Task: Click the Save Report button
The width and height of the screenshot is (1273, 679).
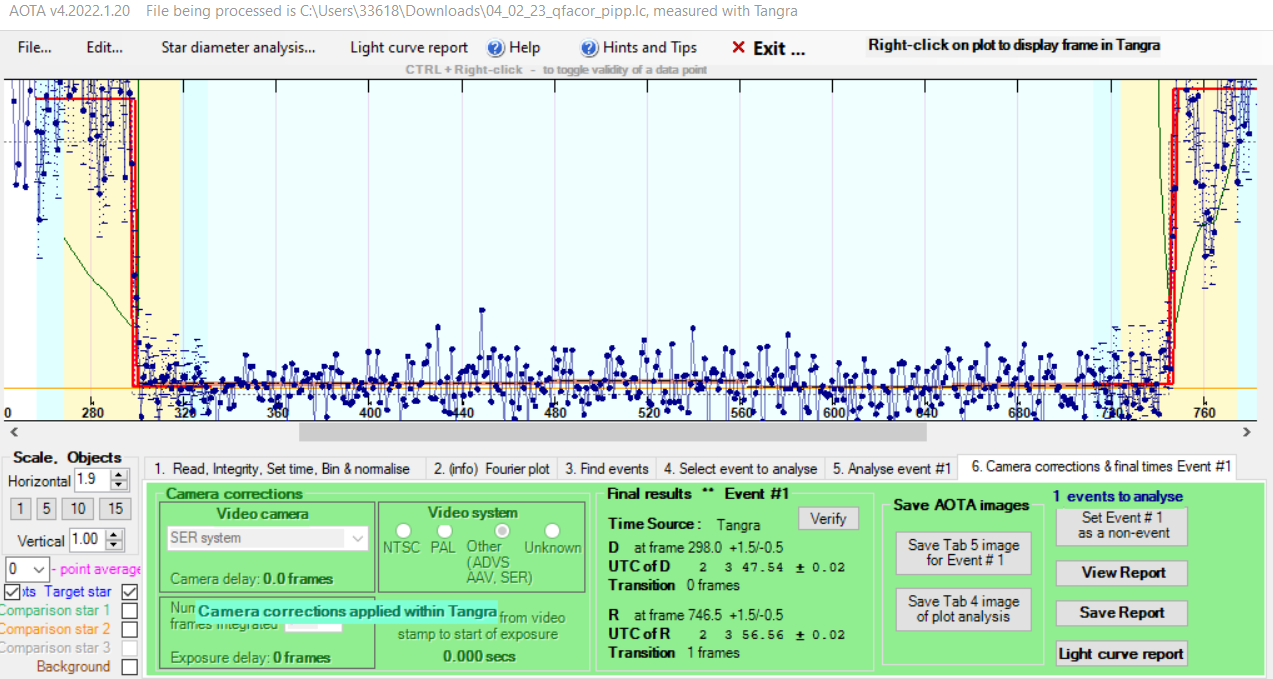Action: (1121, 613)
